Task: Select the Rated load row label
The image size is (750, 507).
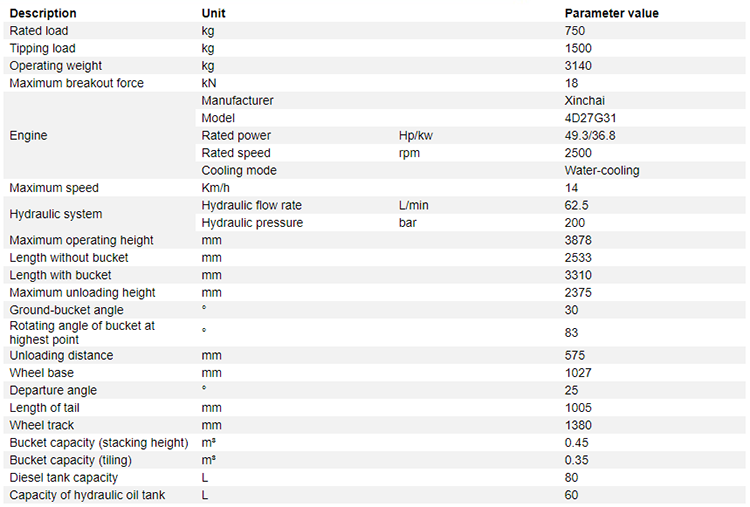Action: pyautogui.click(x=39, y=31)
